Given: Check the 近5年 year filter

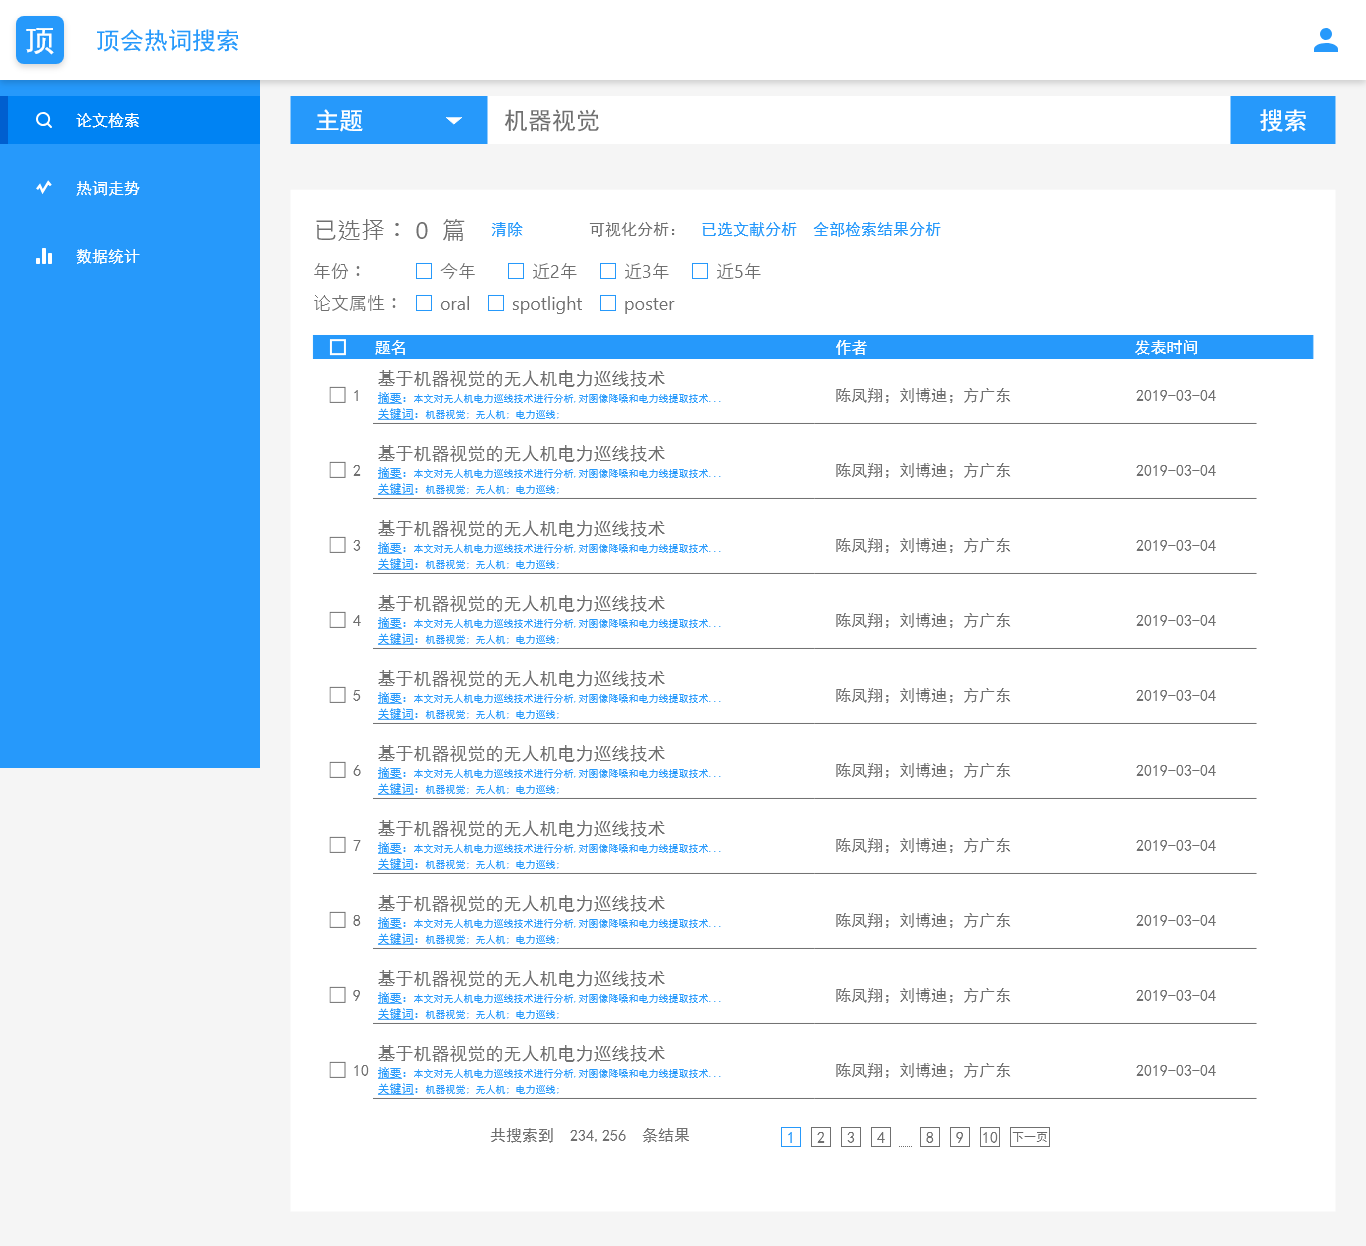Looking at the screenshot, I should (x=700, y=271).
